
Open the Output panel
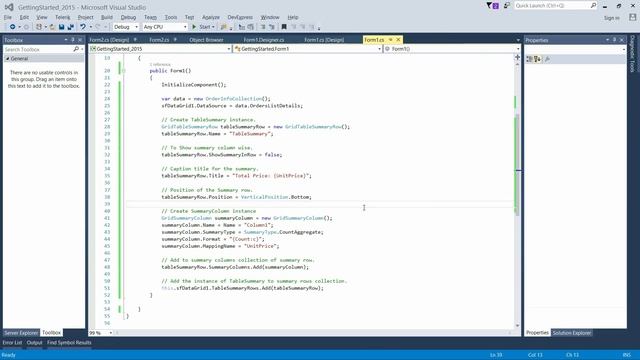pos(35,342)
